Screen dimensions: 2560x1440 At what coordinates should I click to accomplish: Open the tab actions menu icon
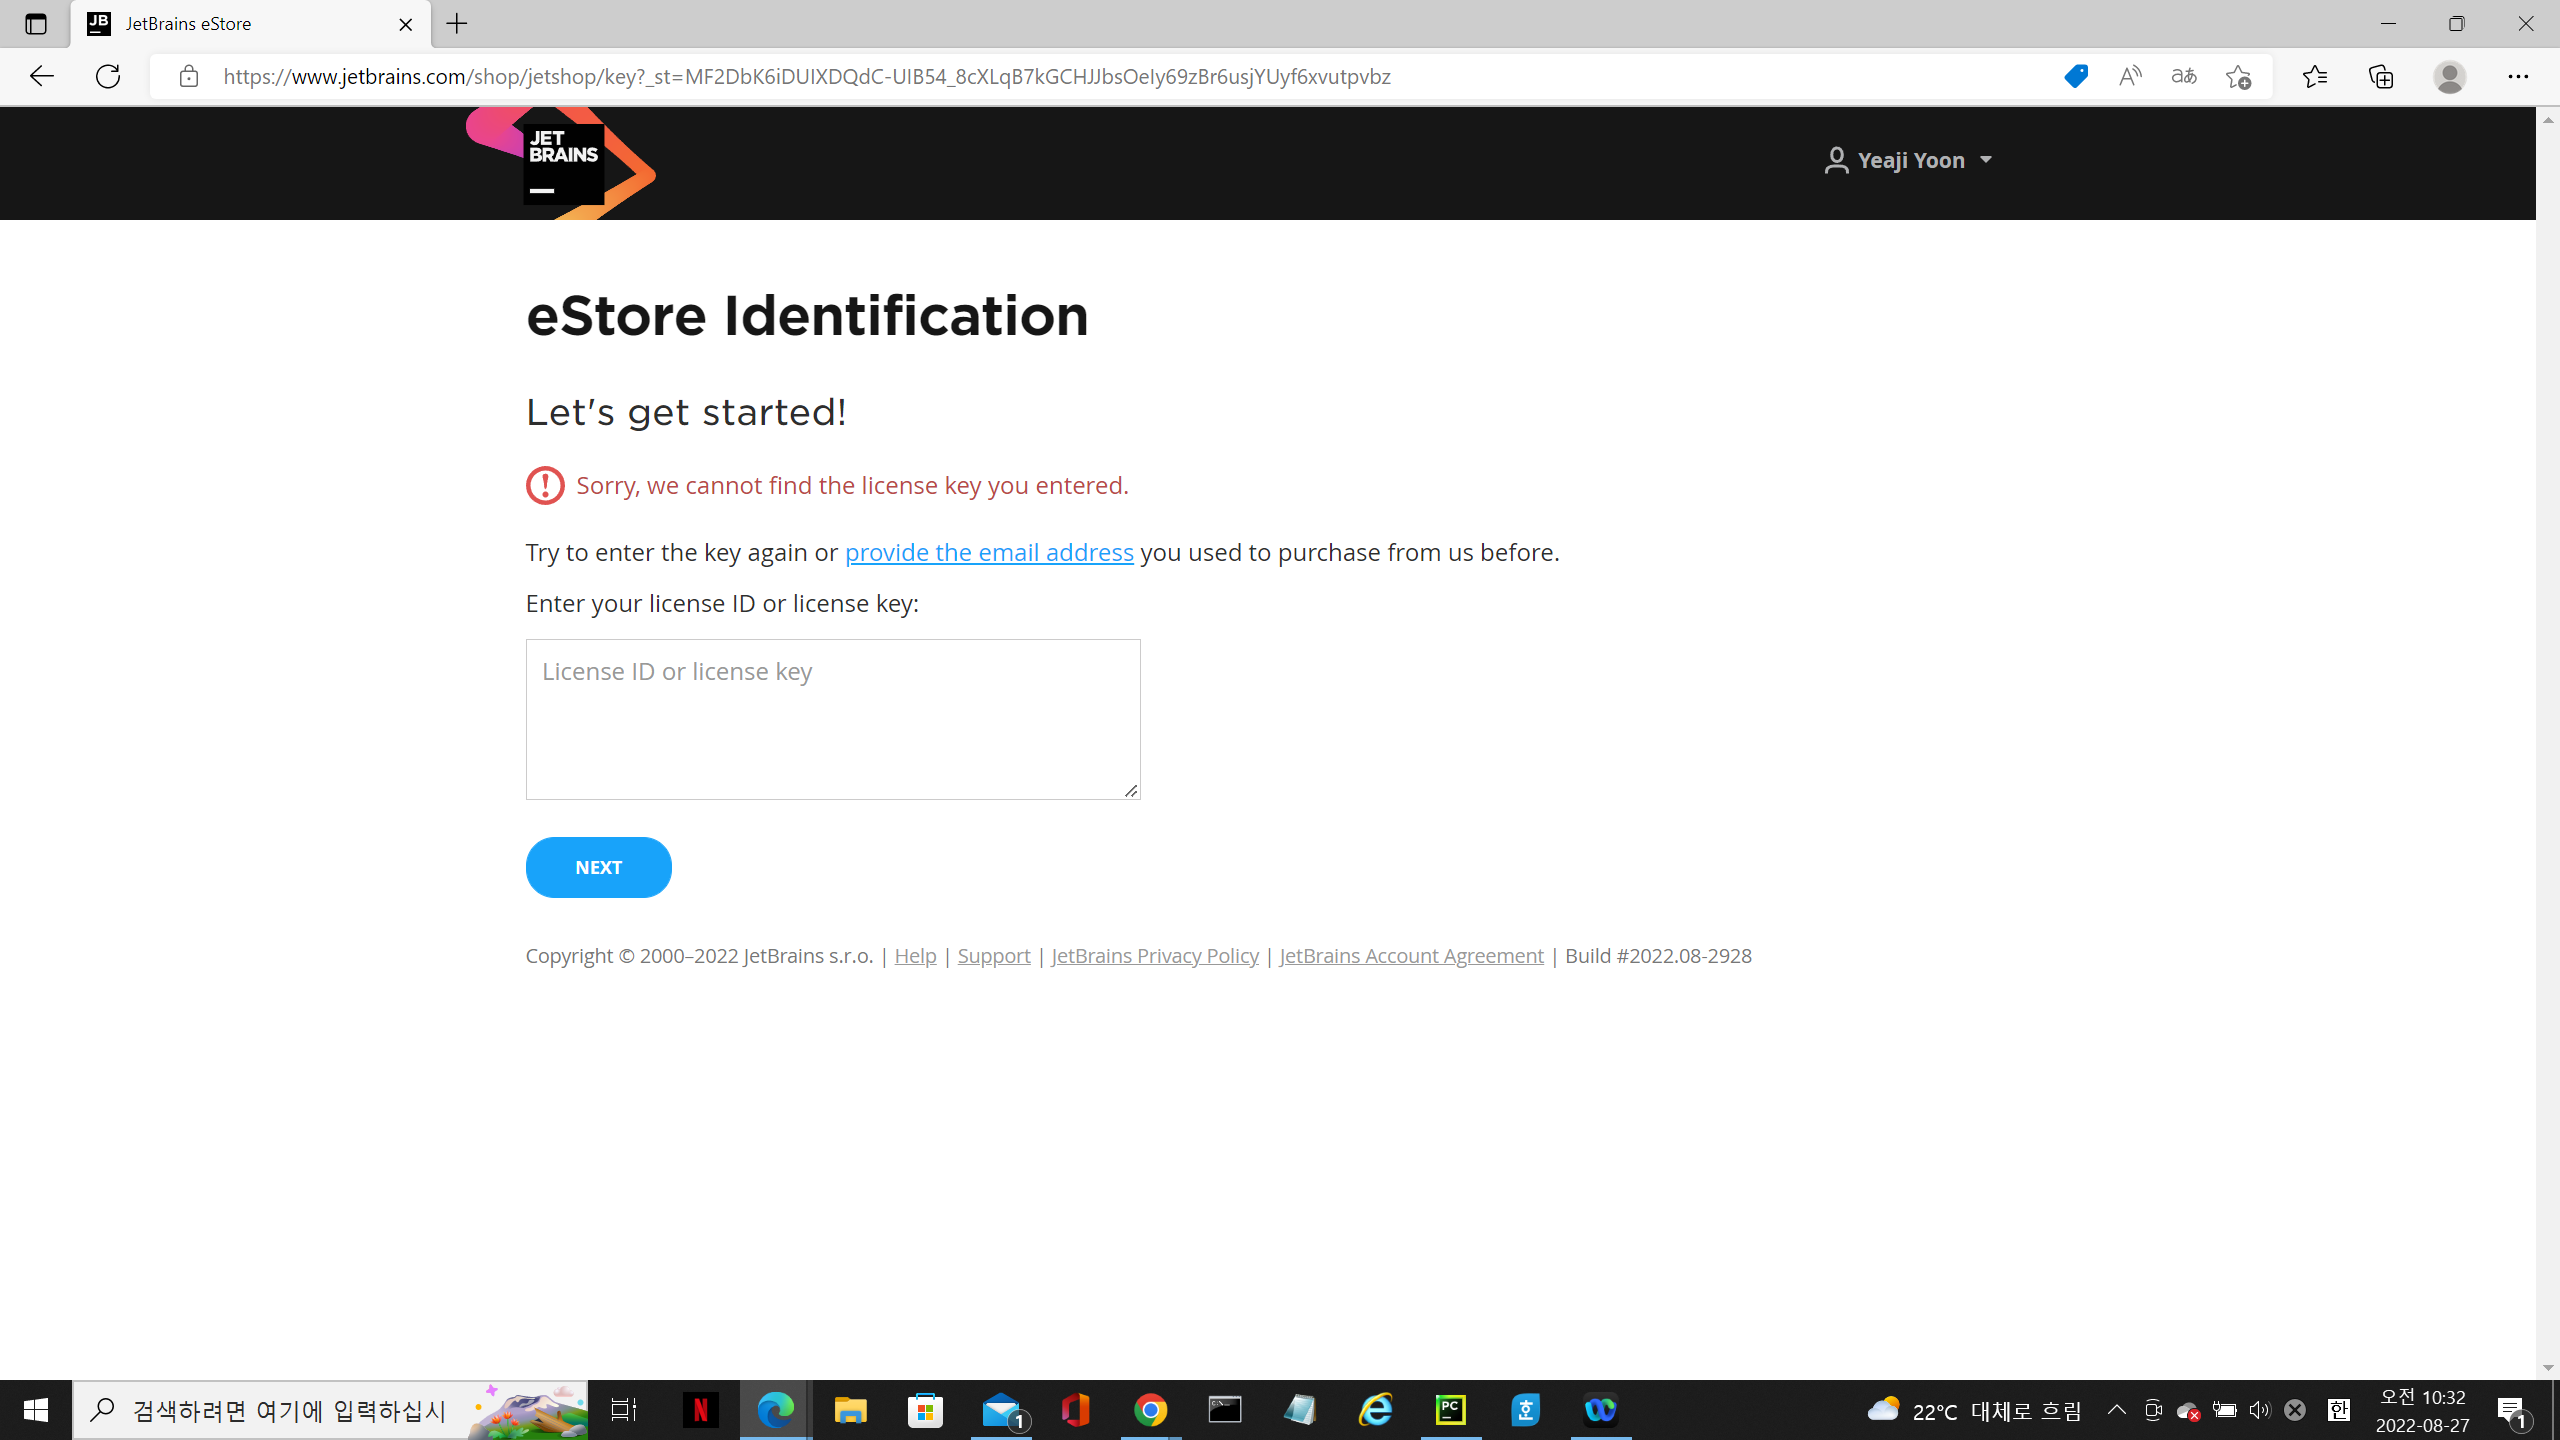coord(36,24)
